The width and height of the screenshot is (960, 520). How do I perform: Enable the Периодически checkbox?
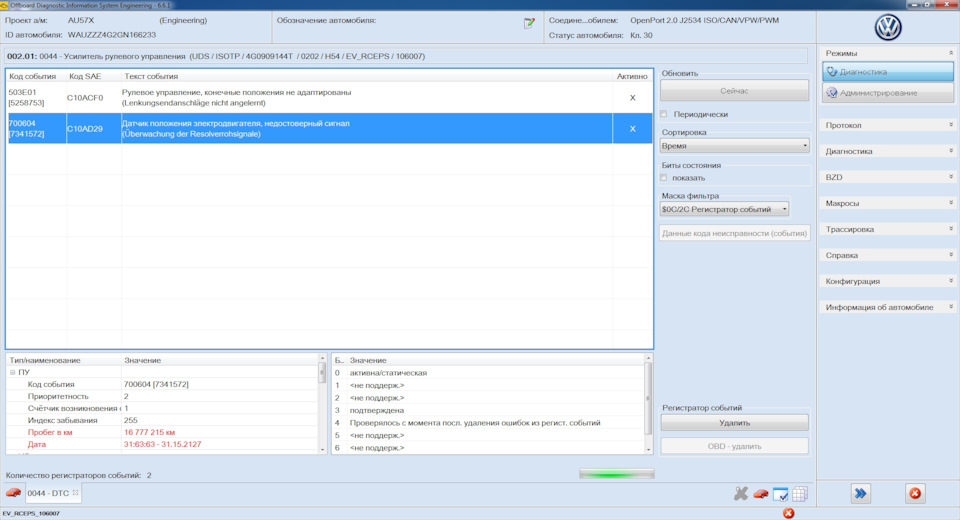click(664, 114)
